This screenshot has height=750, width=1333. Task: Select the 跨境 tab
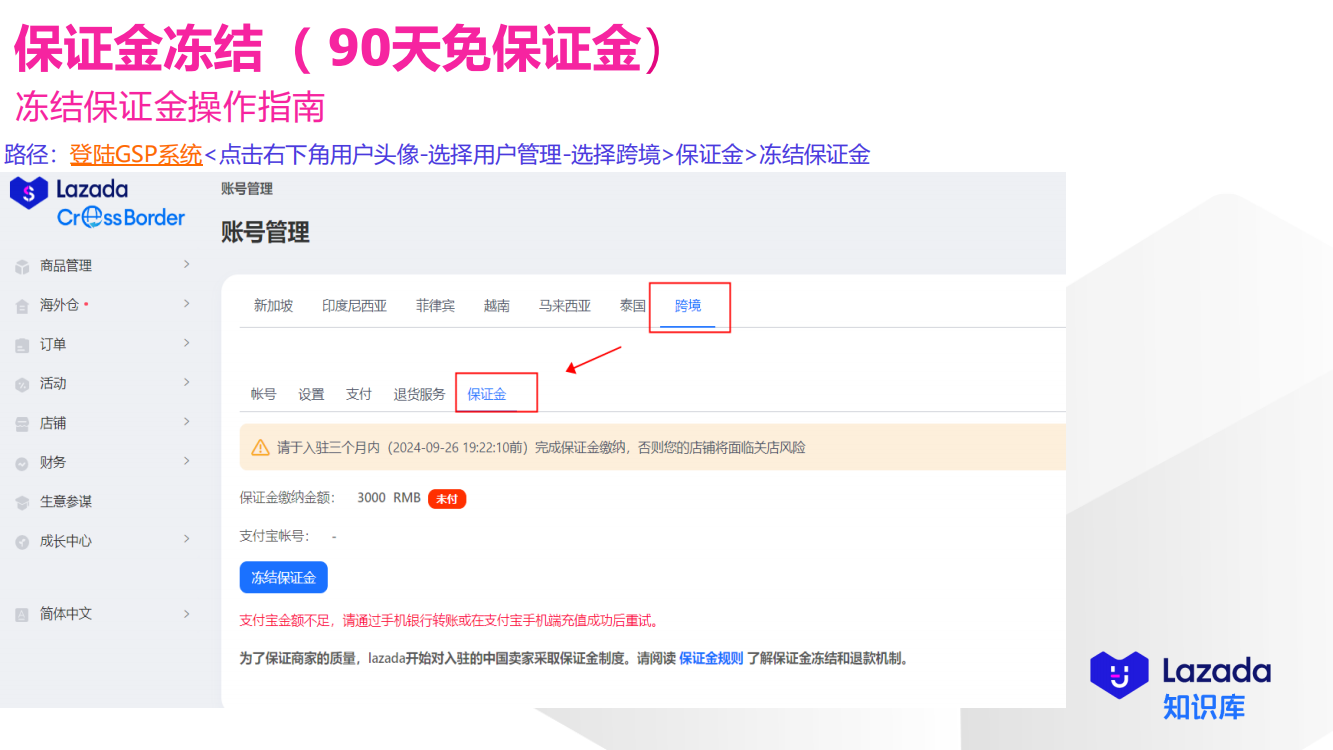(688, 306)
